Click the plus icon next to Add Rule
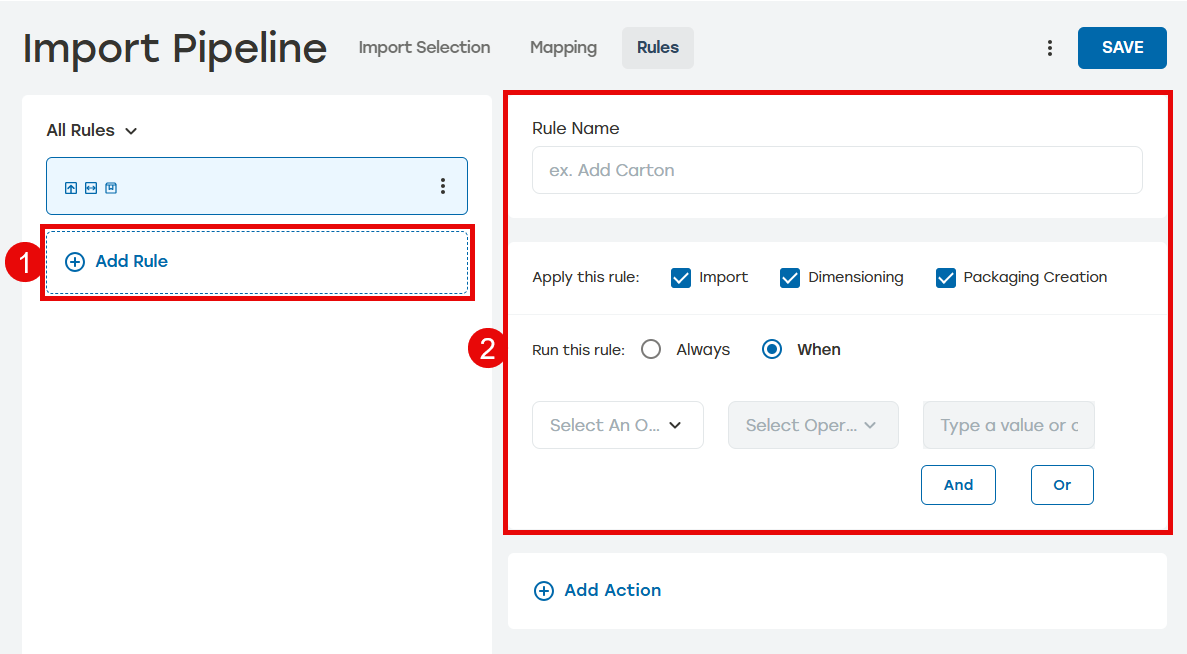The width and height of the screenshot is (1187, 654). tap(75, 262)
